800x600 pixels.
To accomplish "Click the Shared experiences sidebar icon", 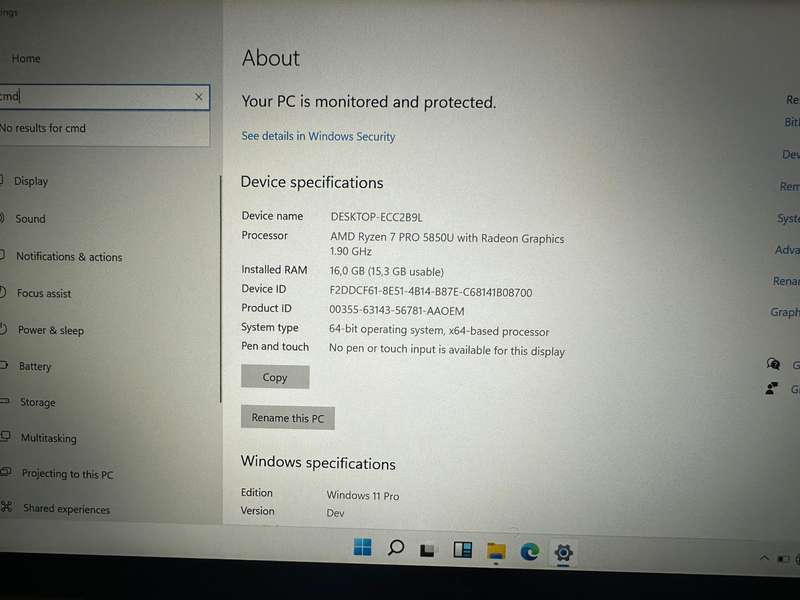I will click(x=6, y=507).
